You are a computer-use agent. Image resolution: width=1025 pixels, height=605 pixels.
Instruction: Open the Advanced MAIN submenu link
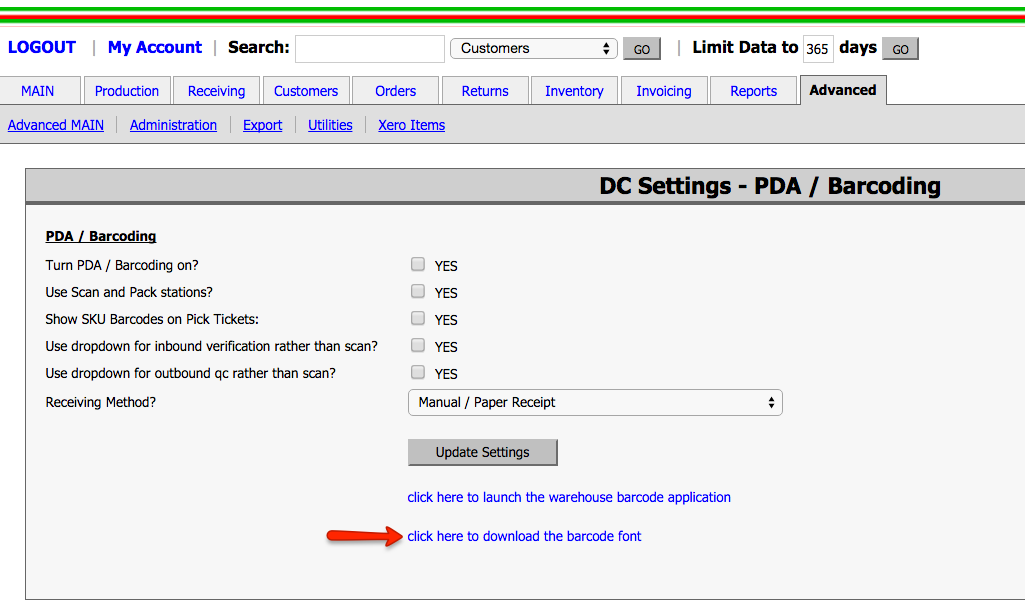click(56, 125)
